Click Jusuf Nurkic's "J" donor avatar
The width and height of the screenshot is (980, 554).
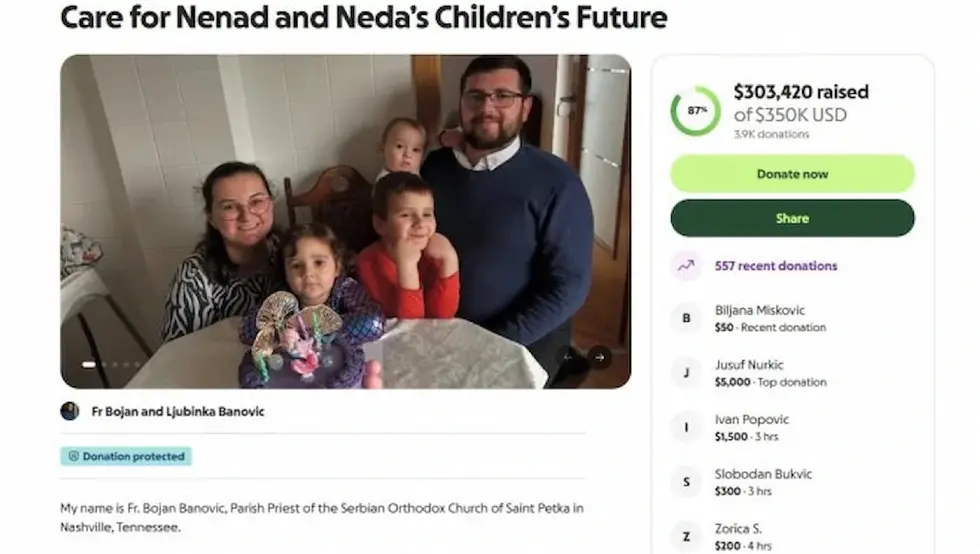[x=685, y=373]
